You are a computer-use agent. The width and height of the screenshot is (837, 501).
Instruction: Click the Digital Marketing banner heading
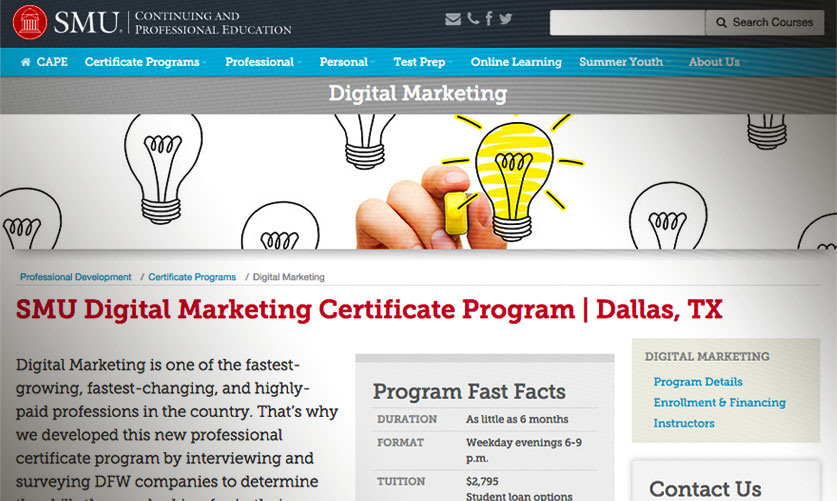(x=418, y=93)
